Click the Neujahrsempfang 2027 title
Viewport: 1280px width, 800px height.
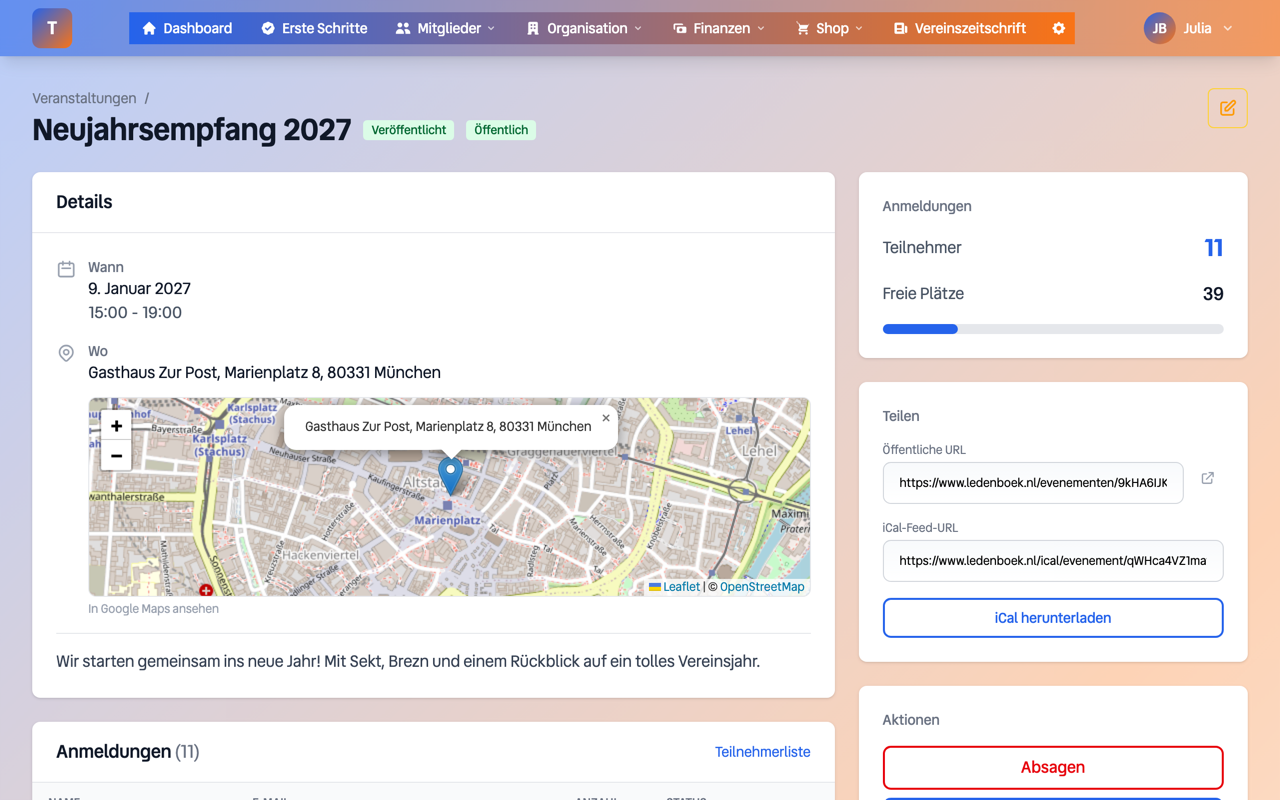pyautogui.click(x=192, y=130)
